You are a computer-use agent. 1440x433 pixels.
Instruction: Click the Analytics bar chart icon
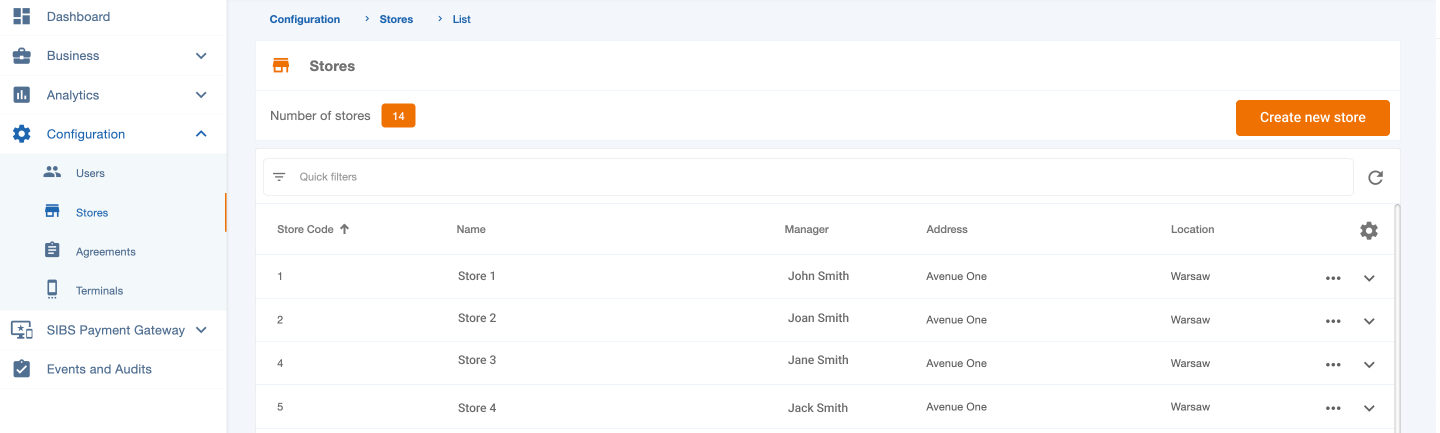(x=21, y=95)
